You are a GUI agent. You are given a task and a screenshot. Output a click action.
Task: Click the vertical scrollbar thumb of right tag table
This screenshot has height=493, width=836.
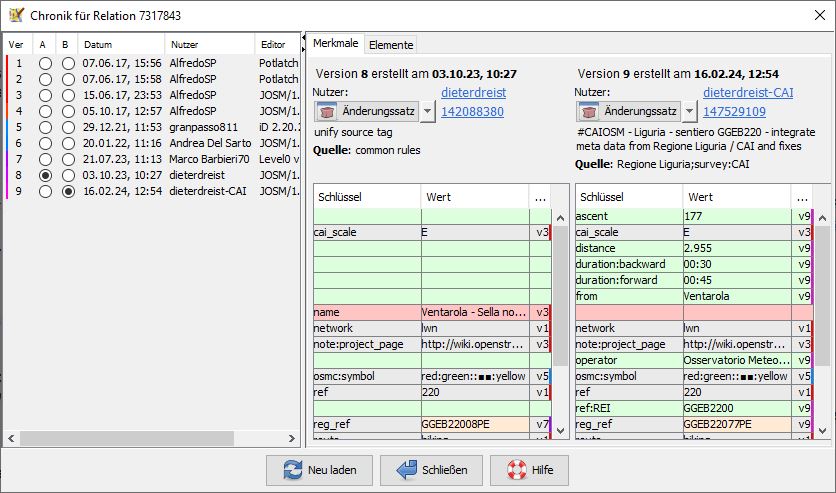[x=822, y=296]
